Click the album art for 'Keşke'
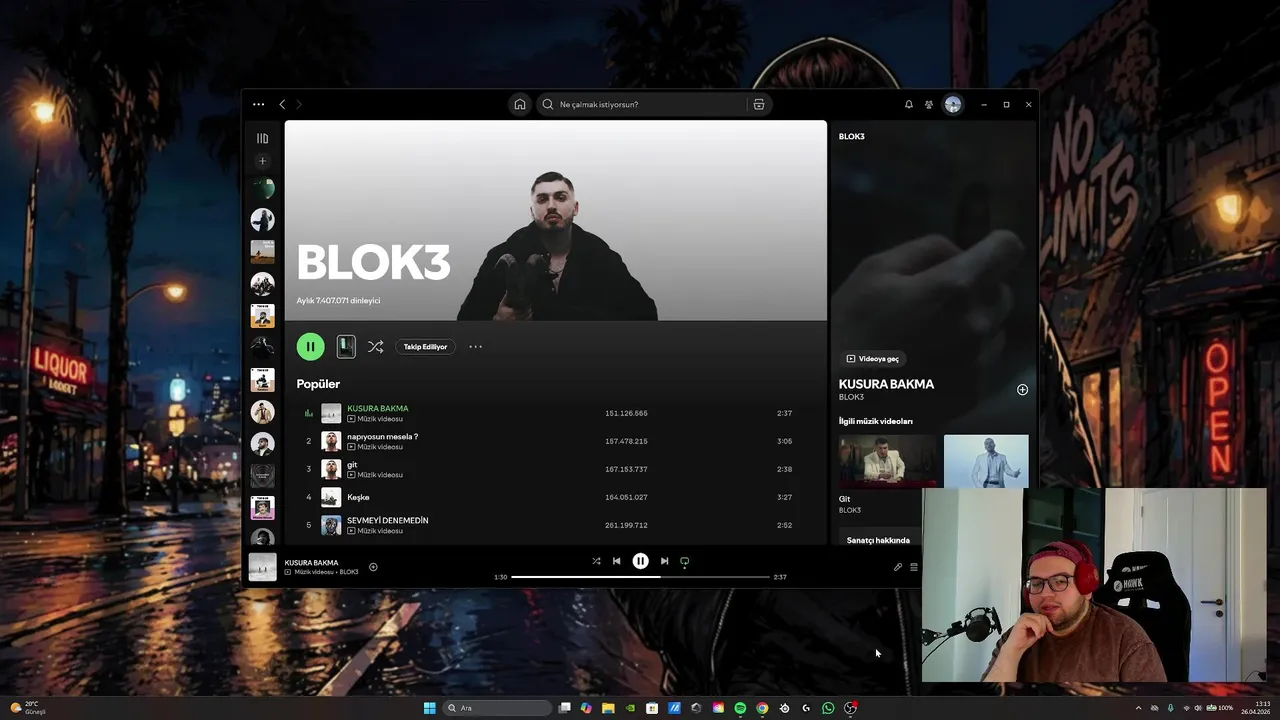The width and height of the screenshot is (1280, 720). pos(331,497)
